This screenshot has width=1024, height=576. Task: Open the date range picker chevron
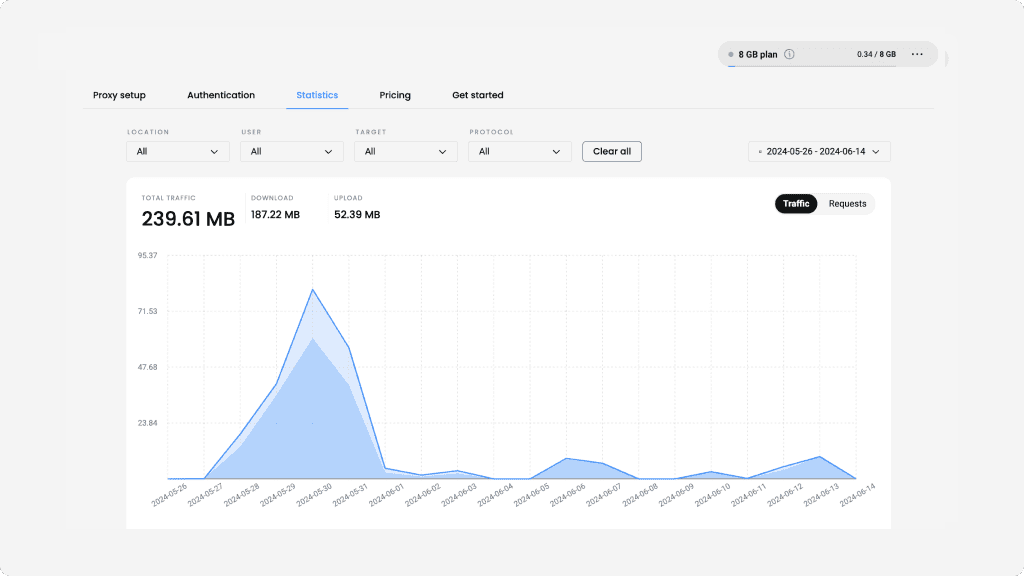click(x=876, y=152)
